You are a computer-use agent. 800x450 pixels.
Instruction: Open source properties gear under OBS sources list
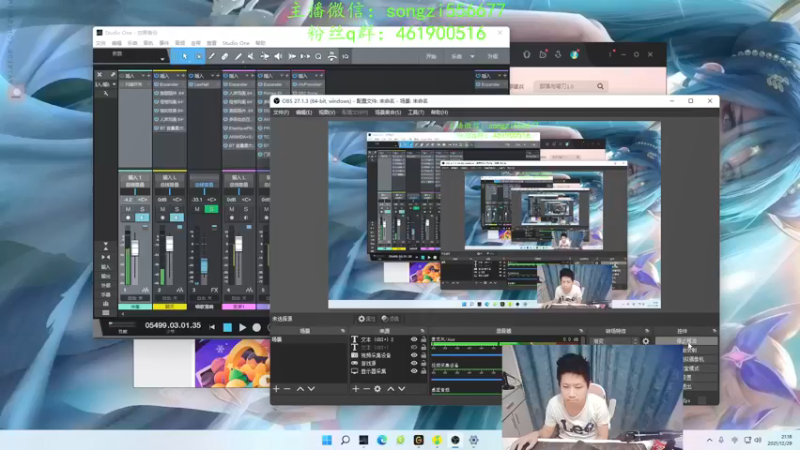pos(378,389)
